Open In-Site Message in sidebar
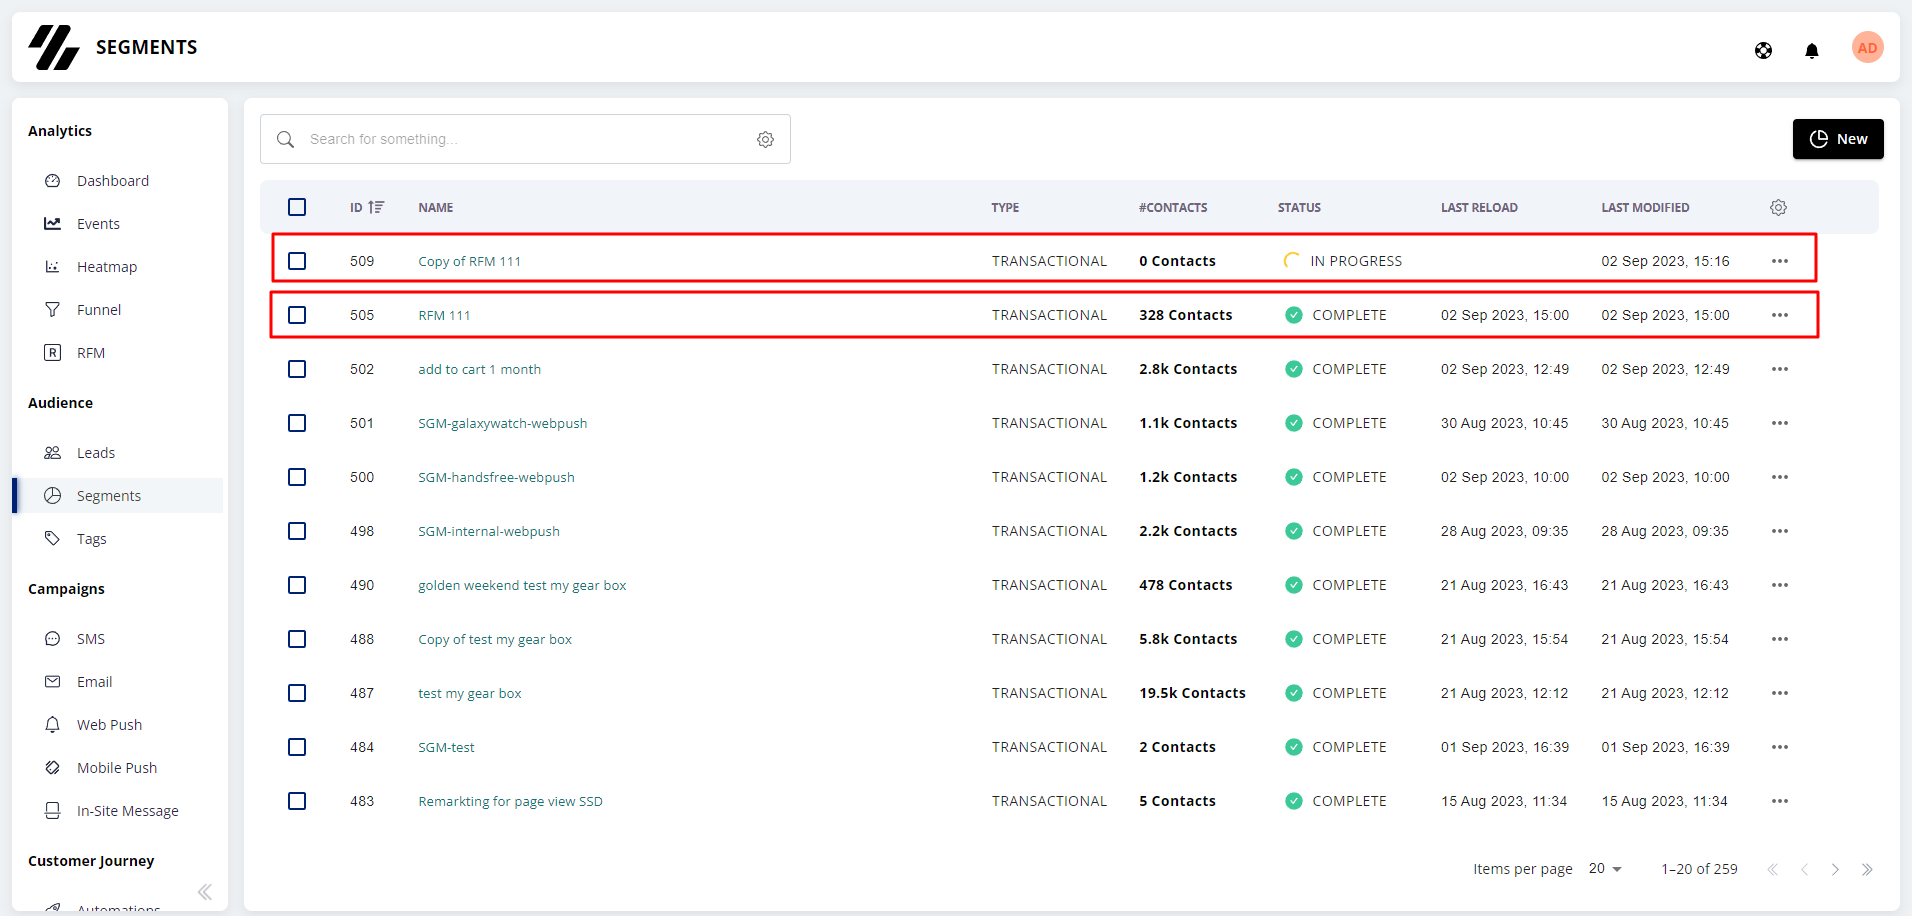Screen dimensions: 1912x916 128,811
